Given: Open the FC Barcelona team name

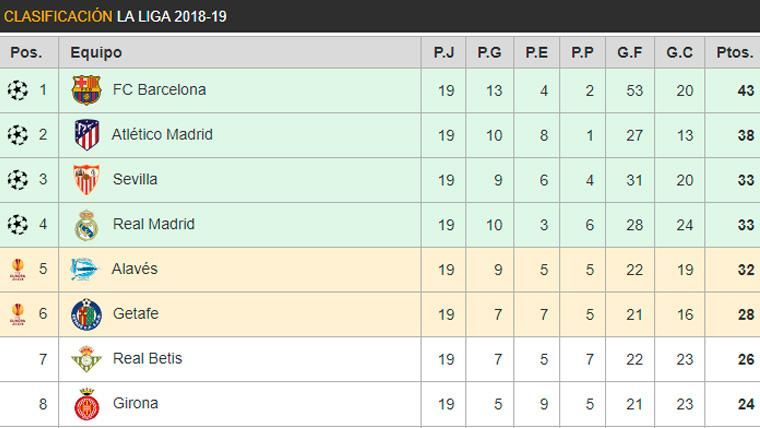Looking at the screenshot, I should click(159, 90).
